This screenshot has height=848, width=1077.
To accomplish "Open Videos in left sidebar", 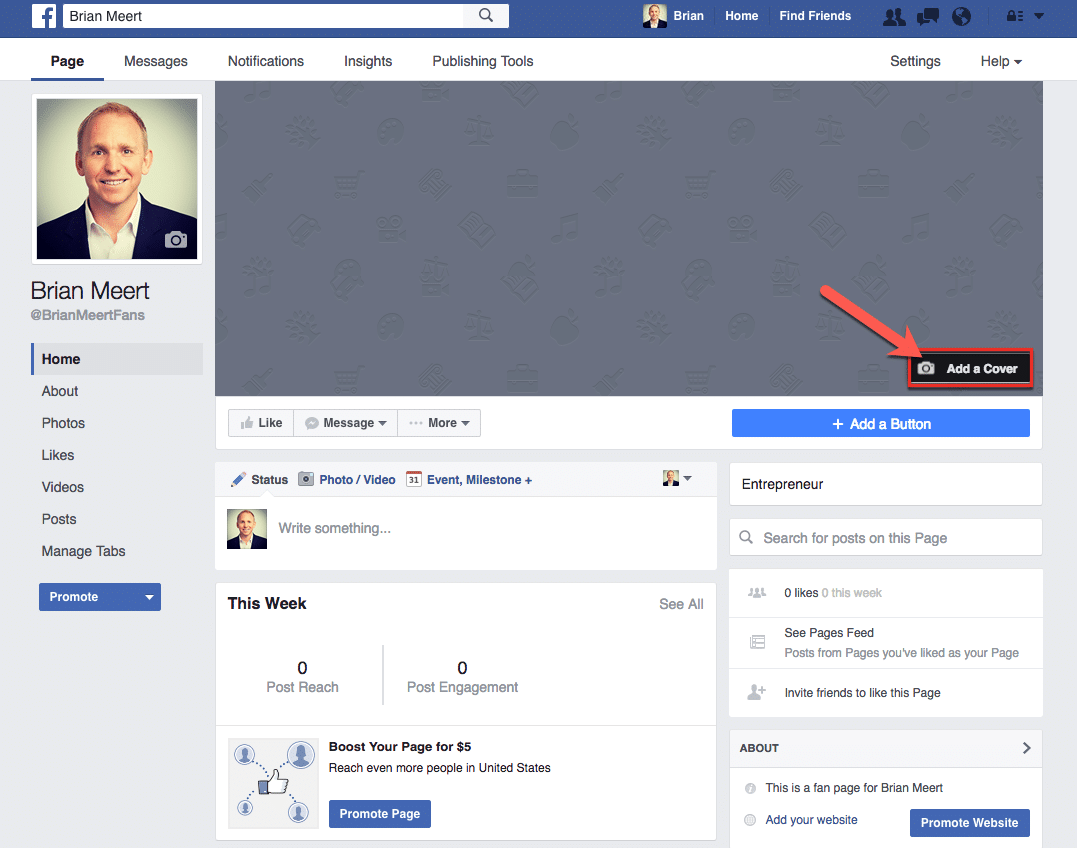I will (x=63, y=488).
